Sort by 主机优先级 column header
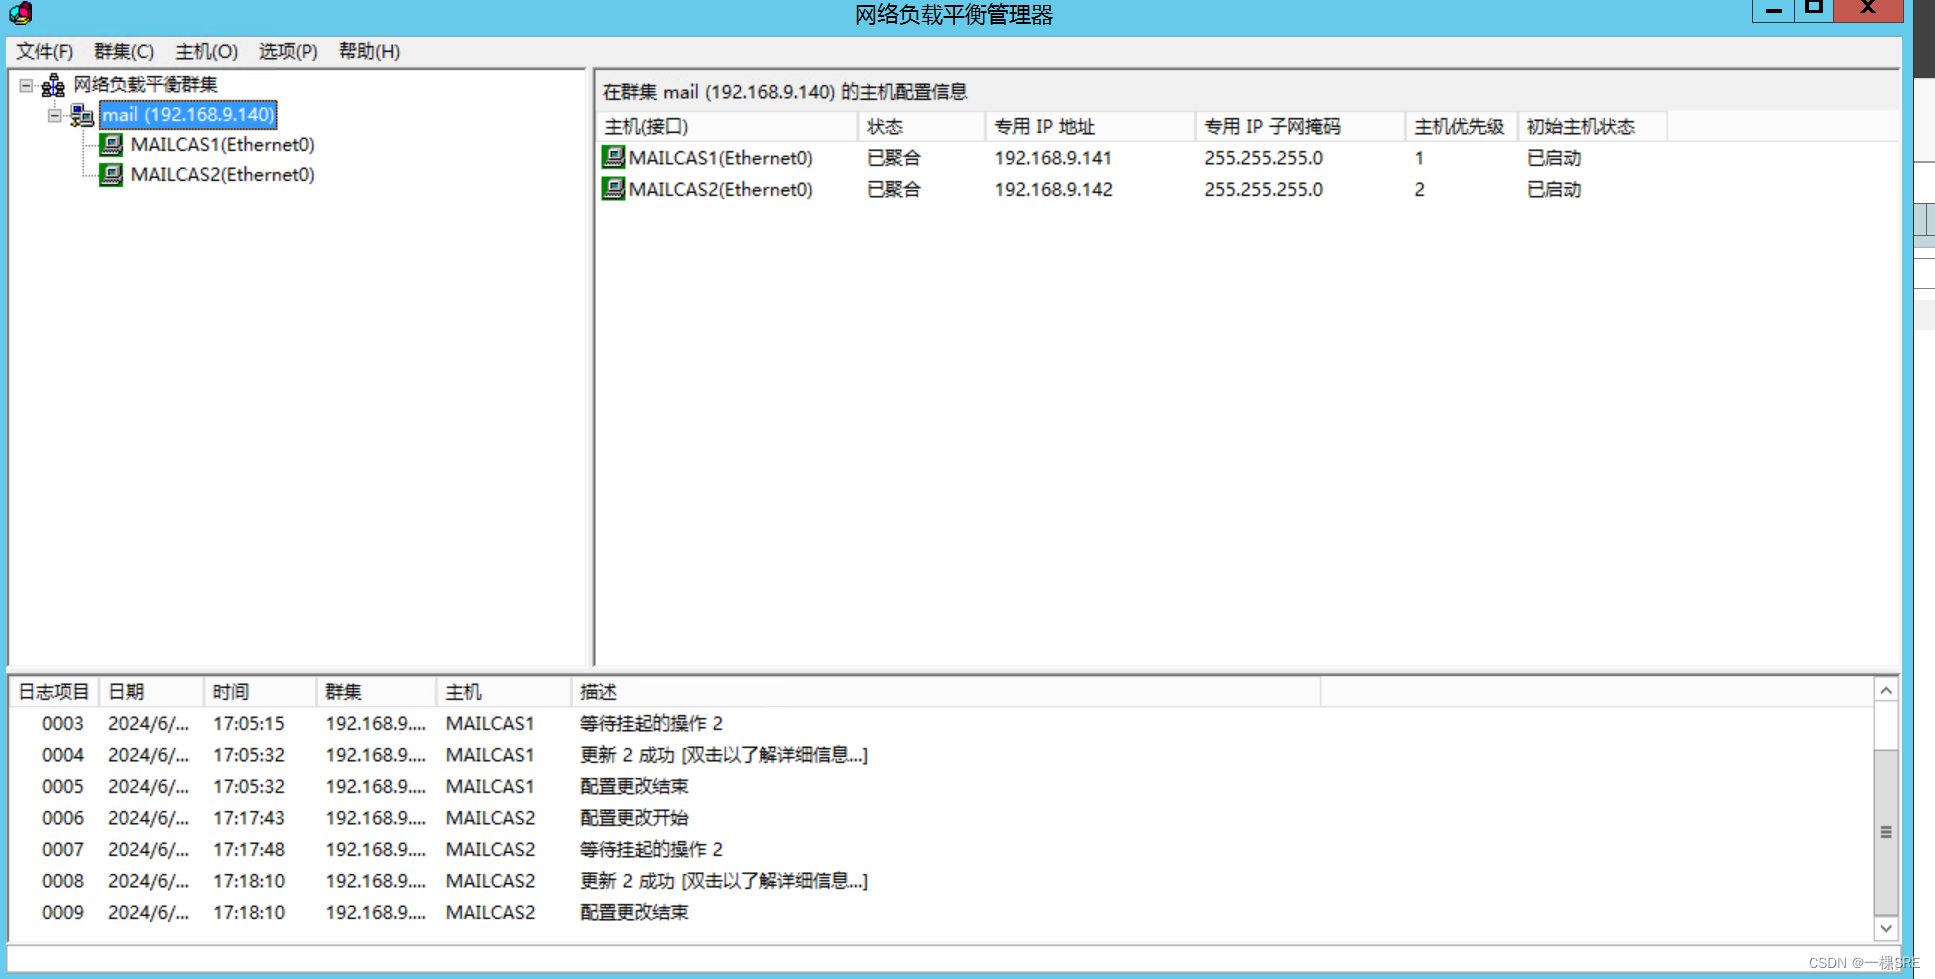The image size is (1935, 979). tap(1461, 127)
